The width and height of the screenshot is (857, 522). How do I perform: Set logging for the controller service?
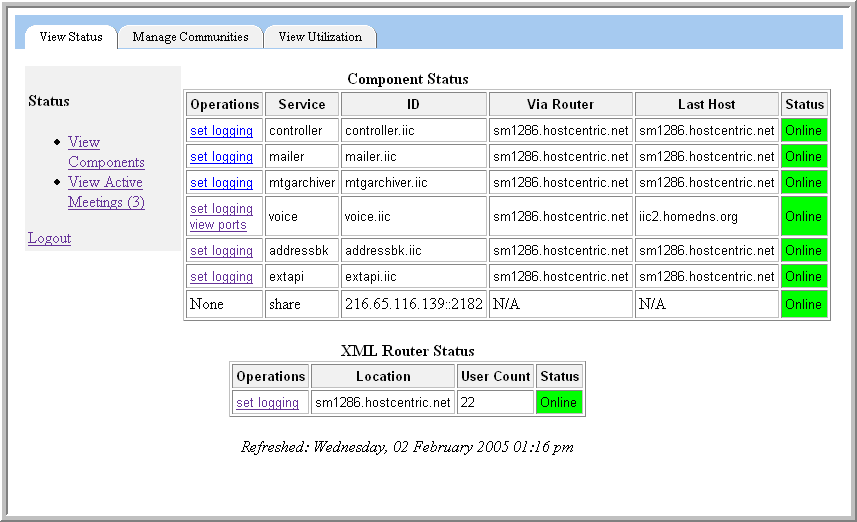click(221, 131)
